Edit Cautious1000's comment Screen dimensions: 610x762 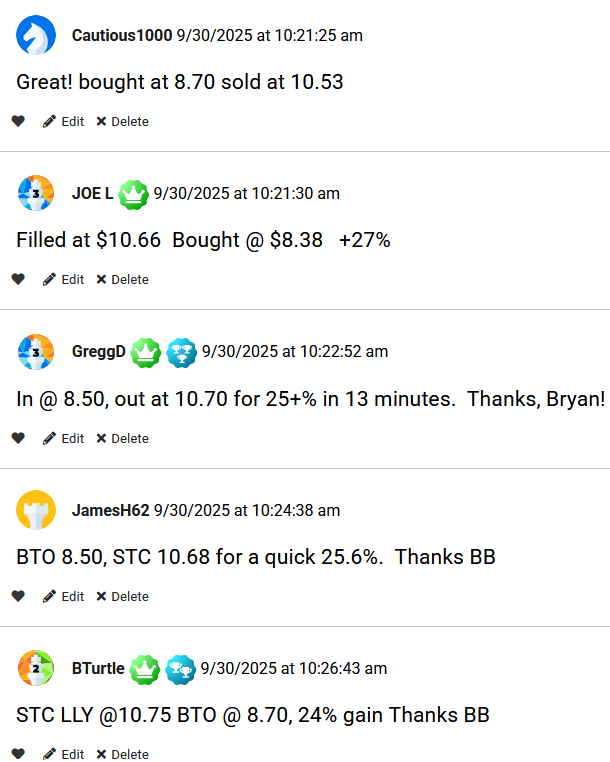click(63, 121)
